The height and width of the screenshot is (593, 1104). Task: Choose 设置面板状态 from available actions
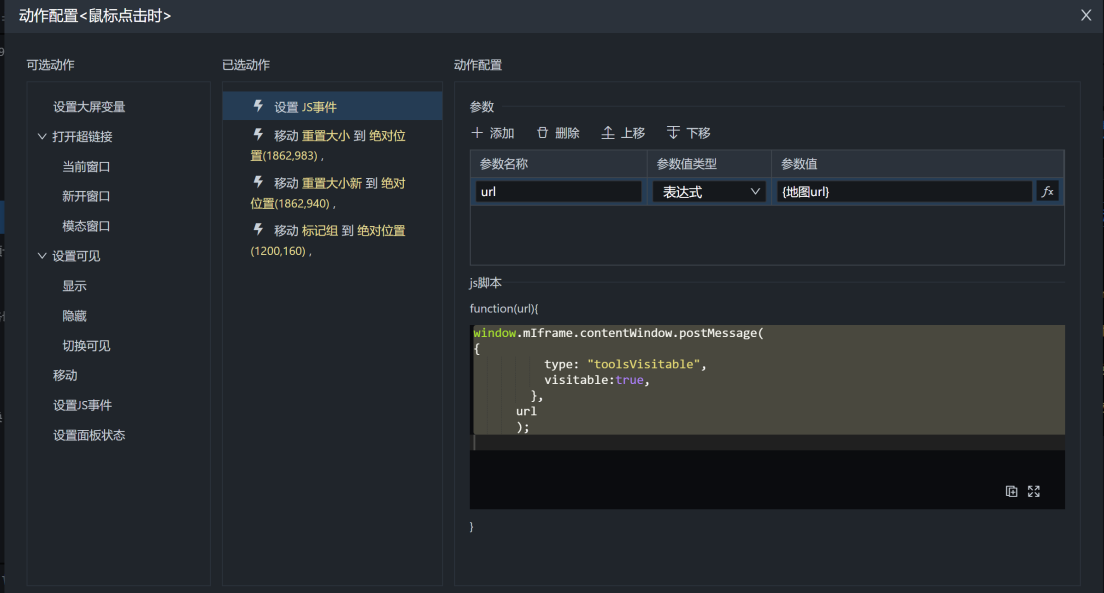click(89, 435)
